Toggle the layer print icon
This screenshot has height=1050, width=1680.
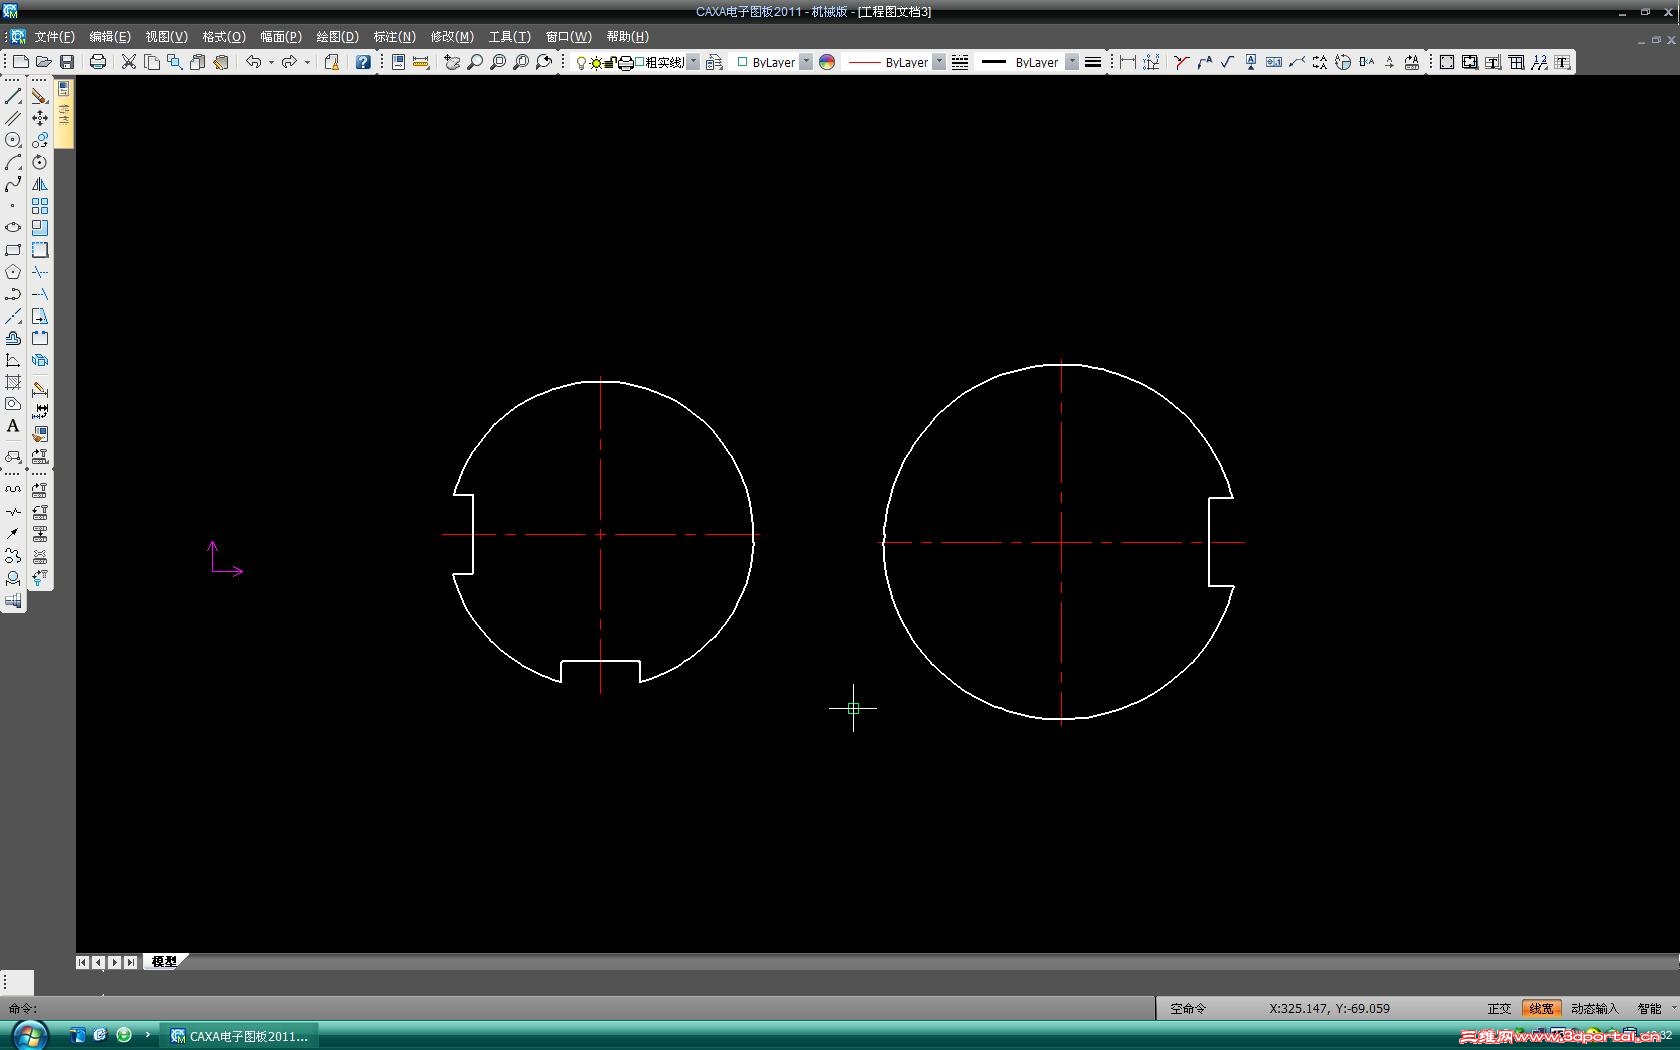point(625,63)
